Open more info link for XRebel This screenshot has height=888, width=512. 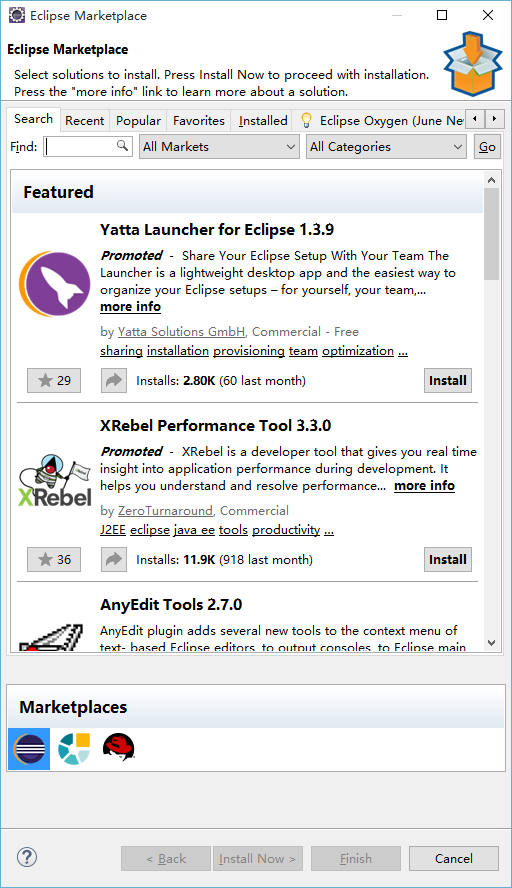click(424, 485)
